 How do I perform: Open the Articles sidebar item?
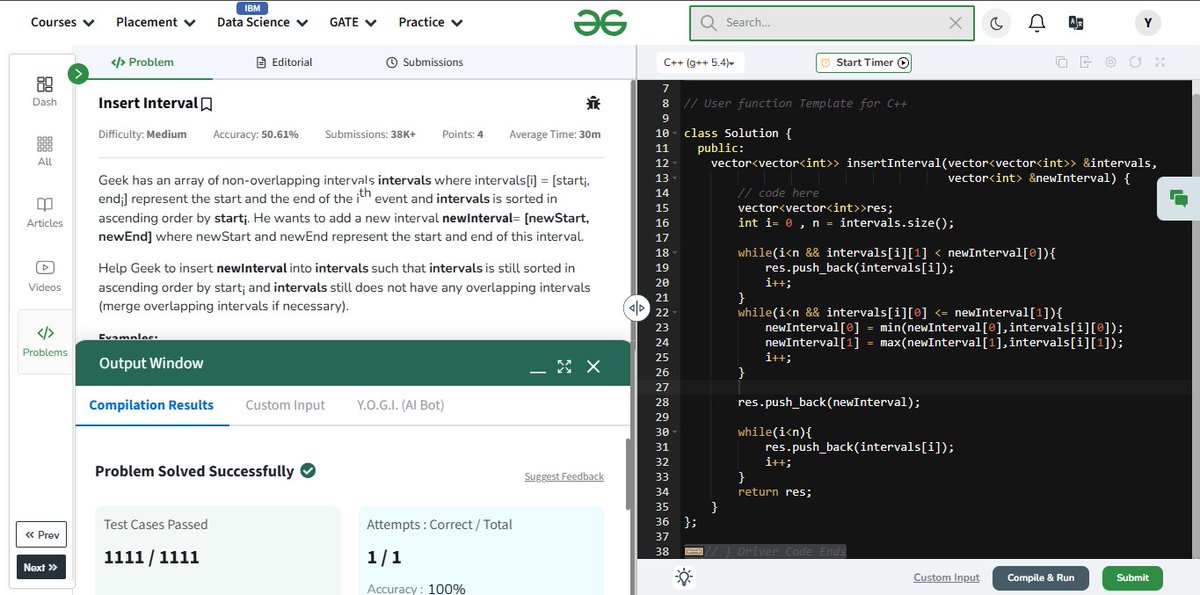point(45,212)
